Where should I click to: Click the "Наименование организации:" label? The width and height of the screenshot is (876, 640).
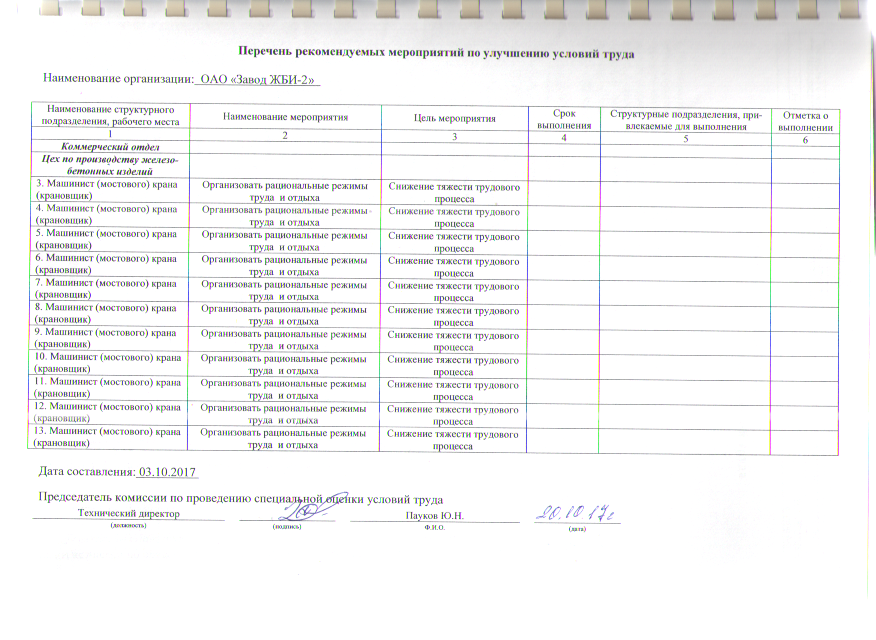click(x=118, y=78)
